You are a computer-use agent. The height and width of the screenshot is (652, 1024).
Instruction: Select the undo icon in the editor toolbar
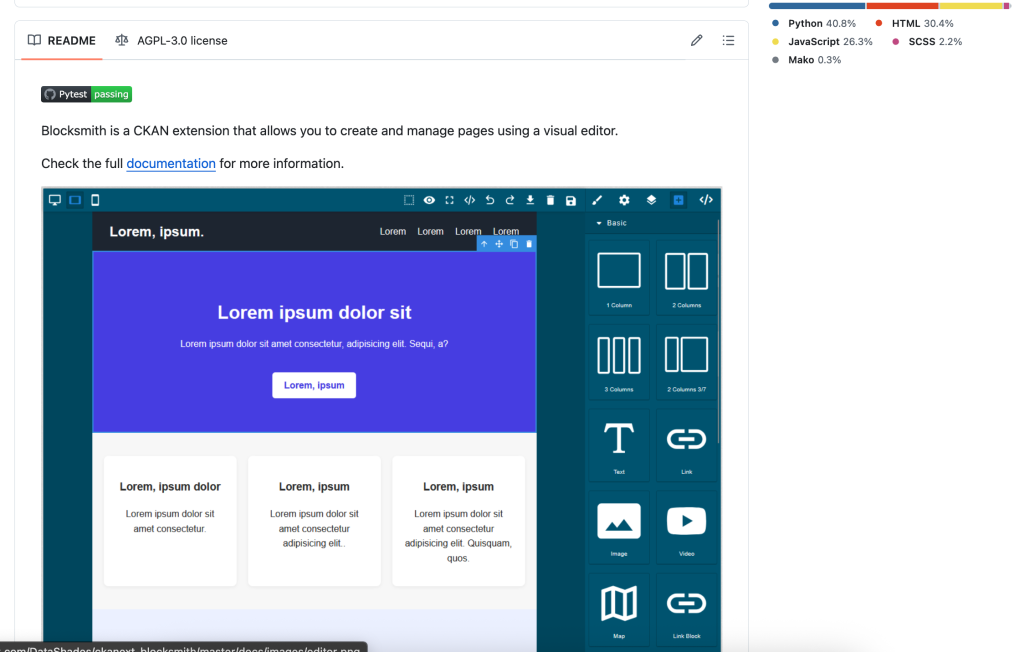click(x=490, y=200)
